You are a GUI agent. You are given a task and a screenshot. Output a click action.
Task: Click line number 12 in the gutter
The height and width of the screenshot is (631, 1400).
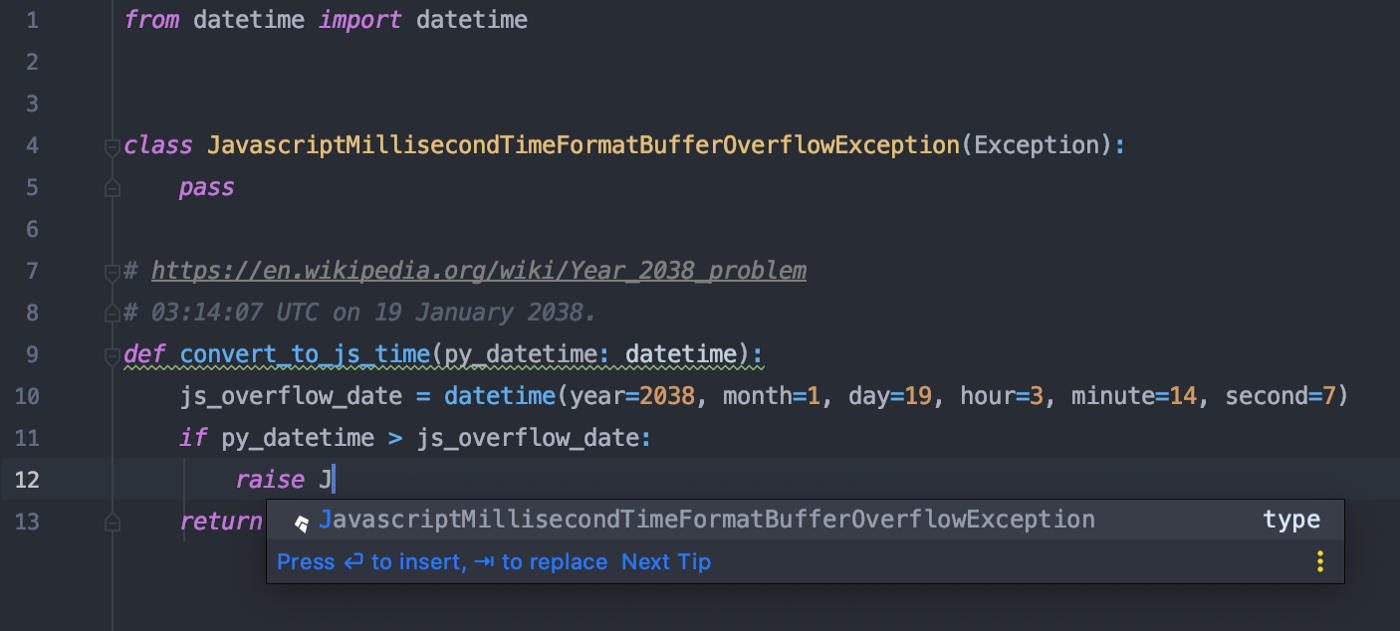pyautogui.click(x=27, y=480)
